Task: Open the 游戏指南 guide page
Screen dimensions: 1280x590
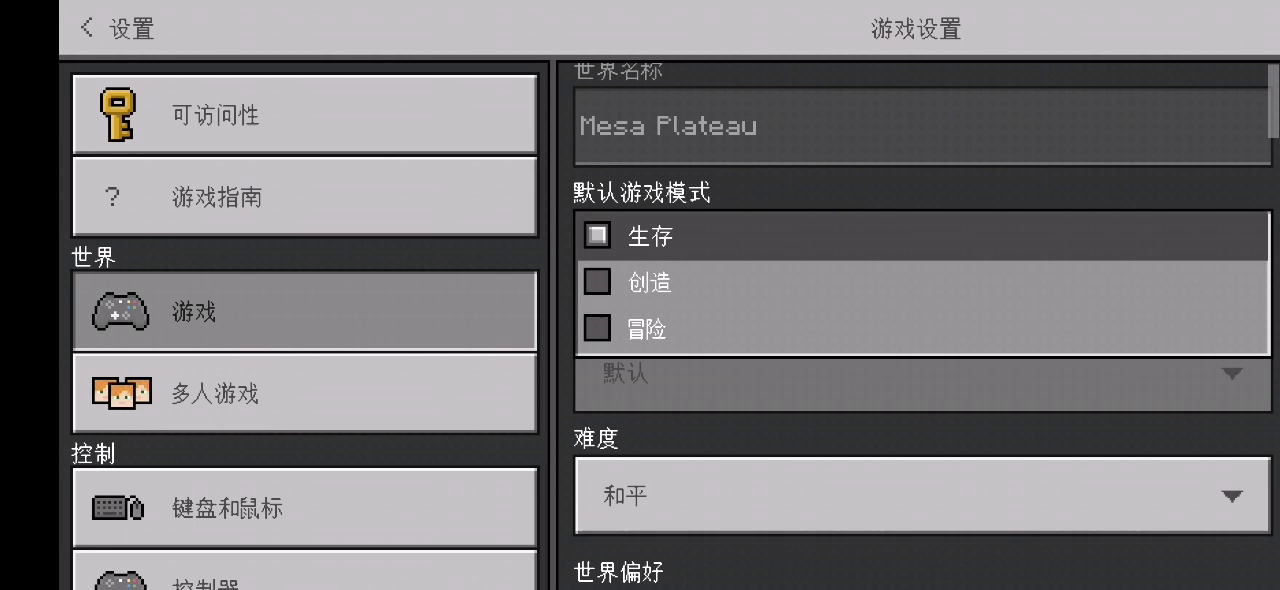Action: click(x=304, y=197)
